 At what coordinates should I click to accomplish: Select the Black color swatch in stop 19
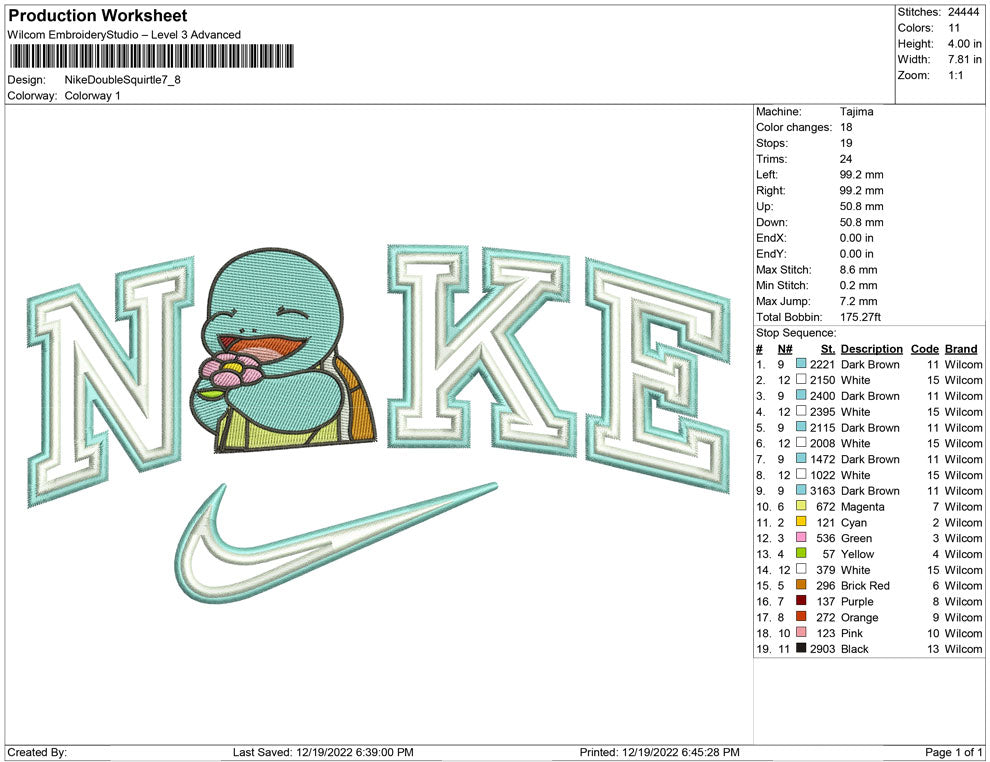pyautogui.click(x=801, y=648)
